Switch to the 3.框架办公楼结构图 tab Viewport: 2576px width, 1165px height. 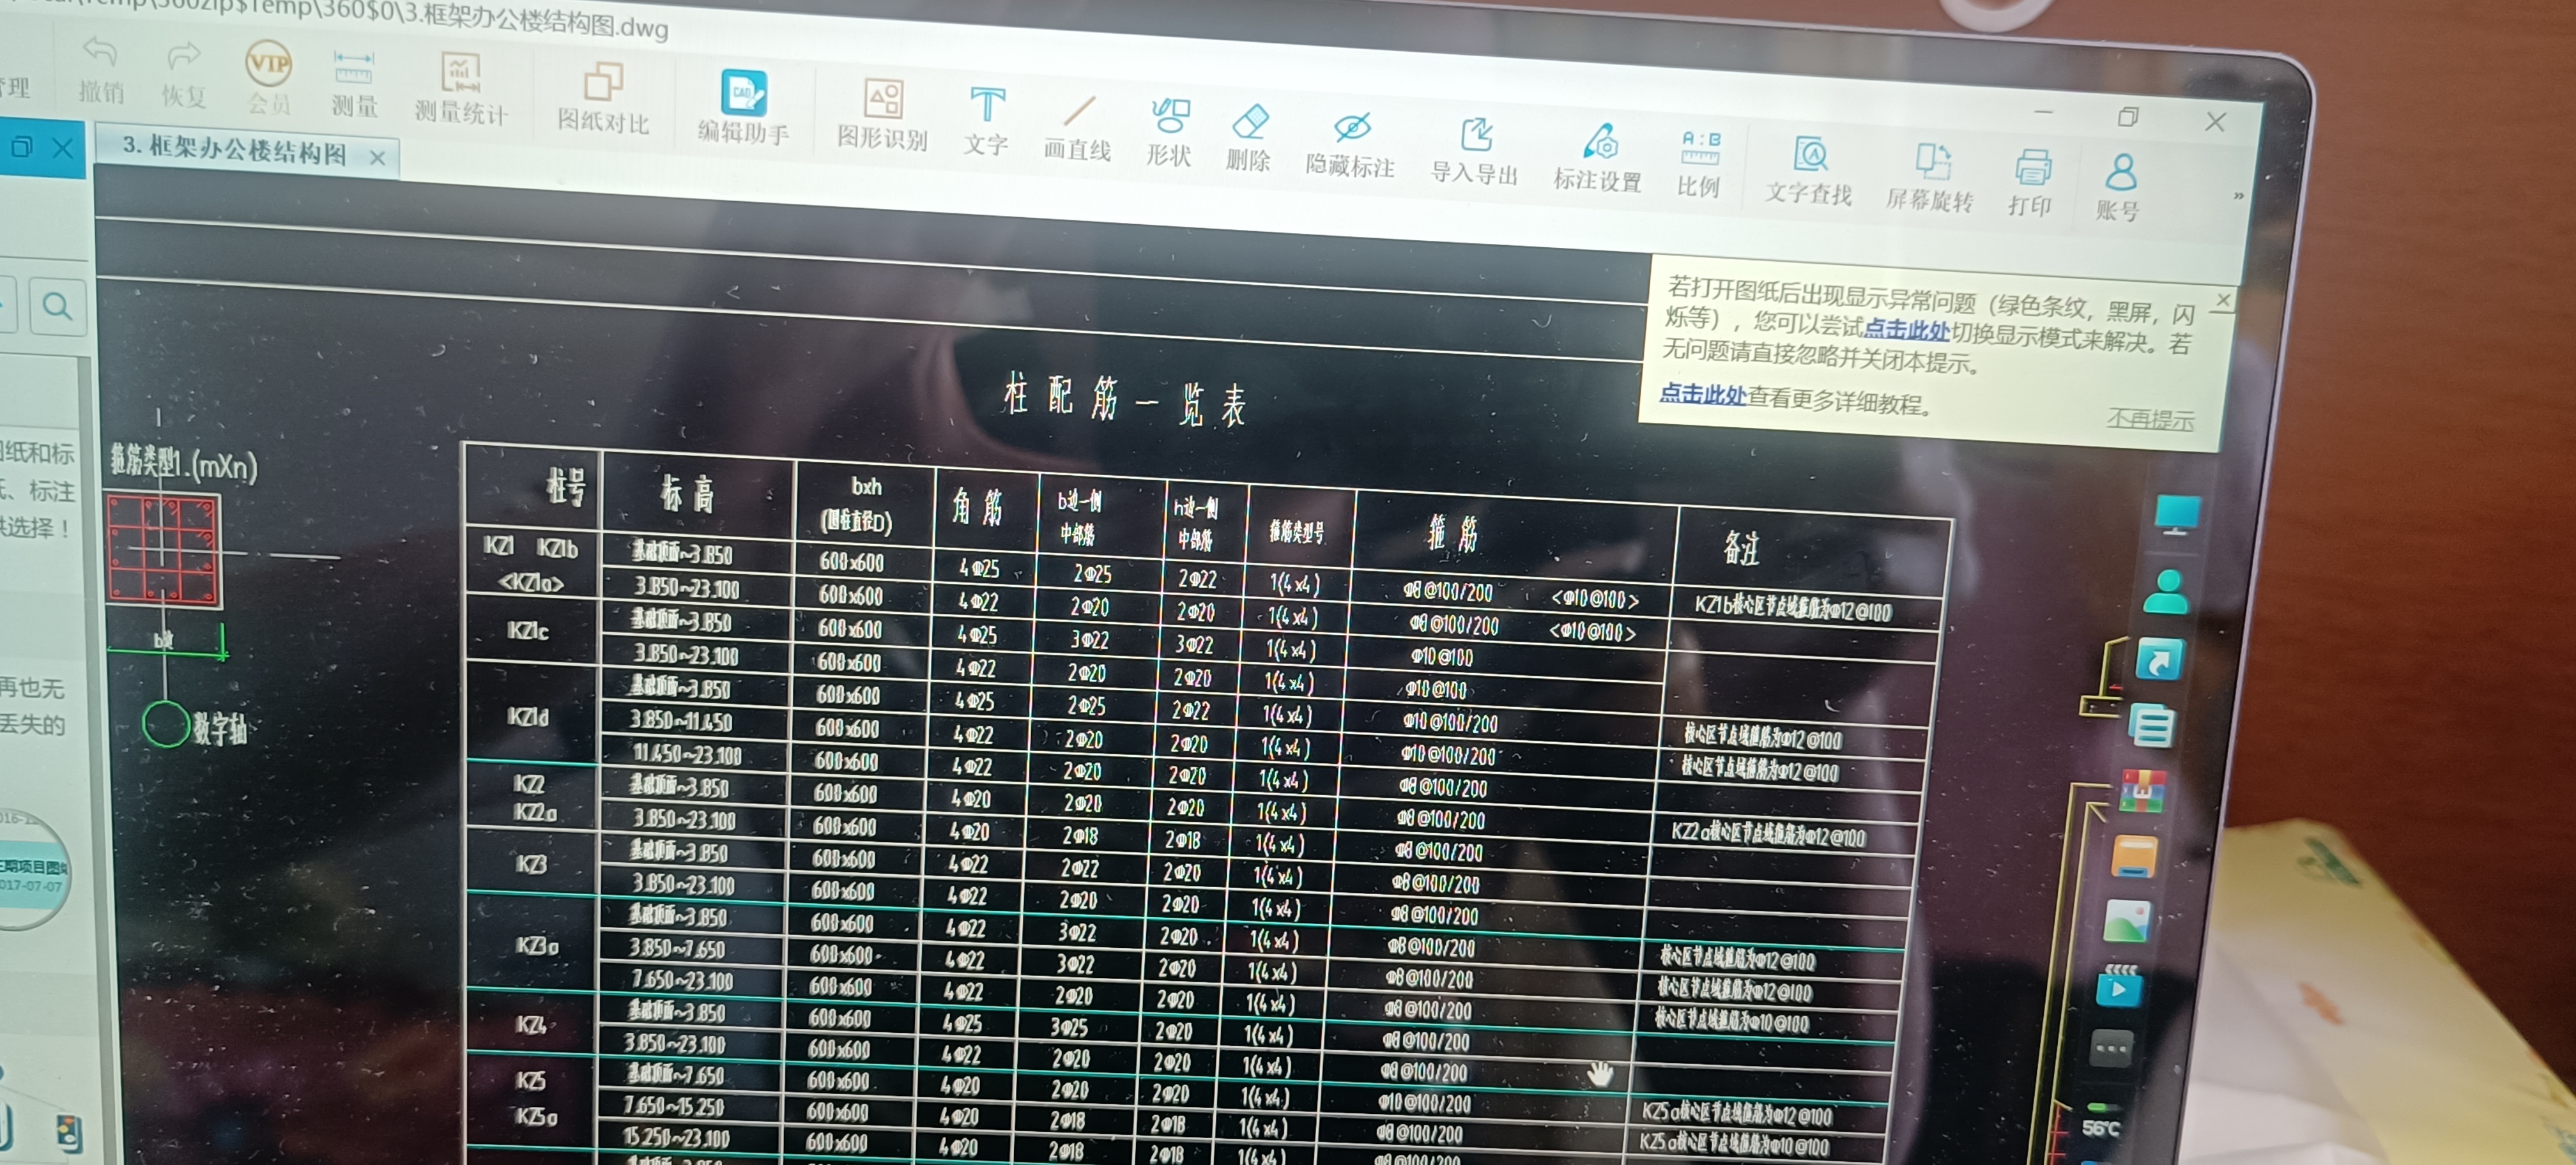click(x=234, y=151)
